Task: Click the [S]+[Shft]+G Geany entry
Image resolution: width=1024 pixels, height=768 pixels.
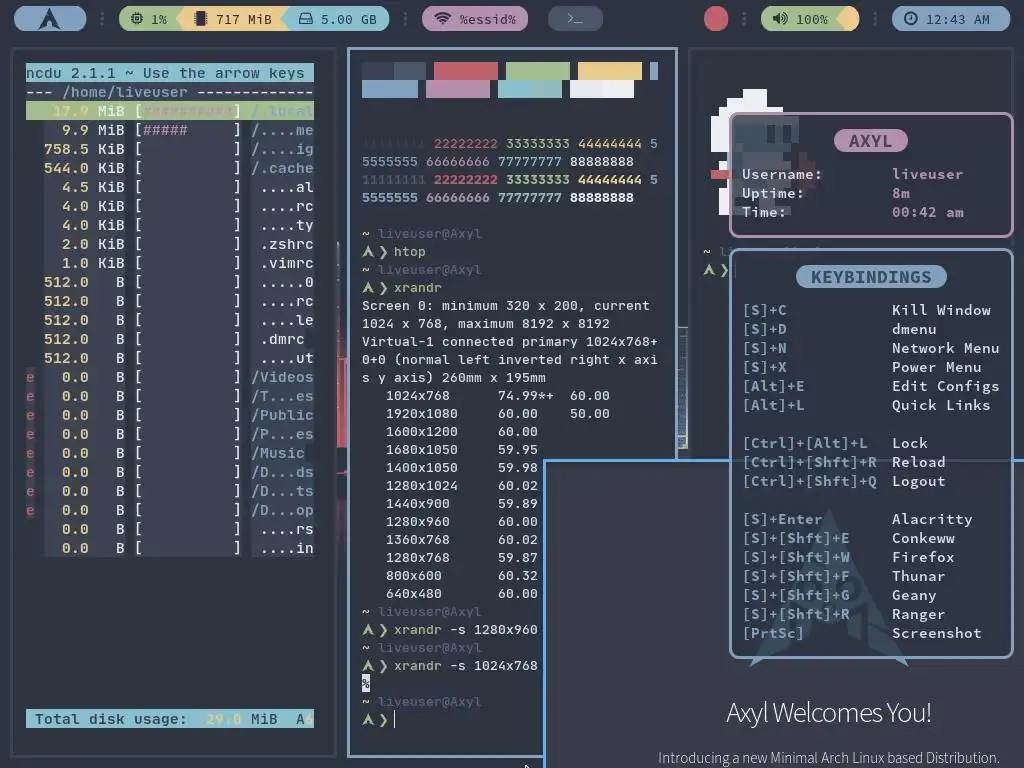Action: click(x=840, y=595)
